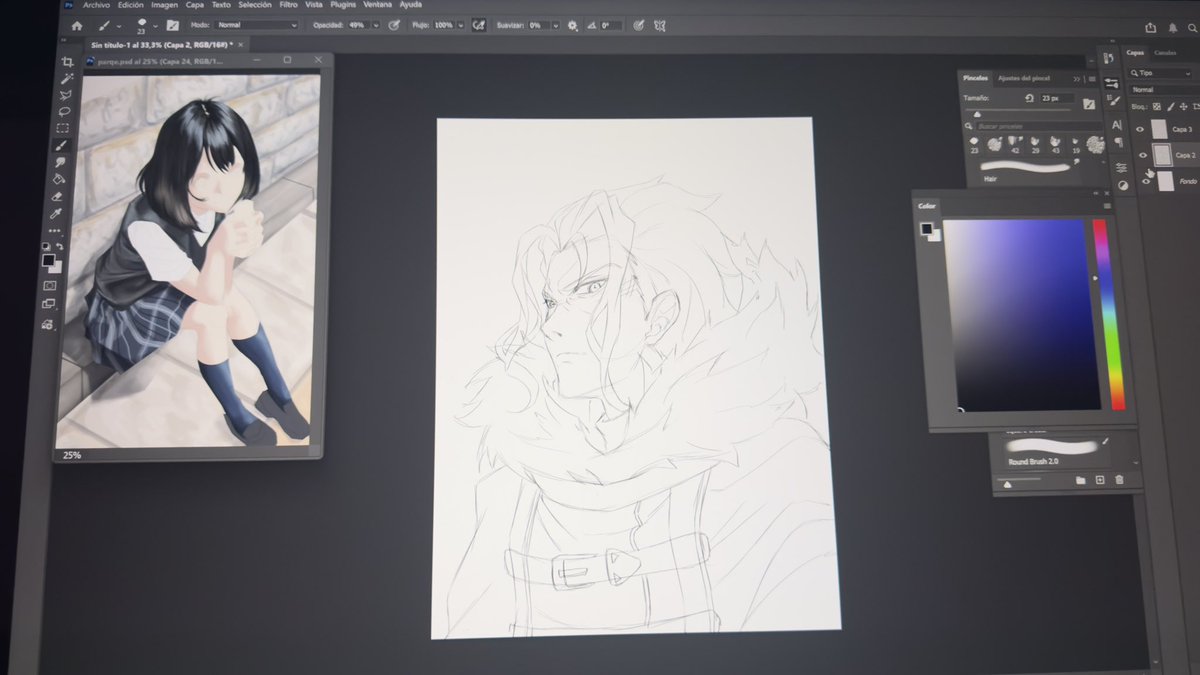The width and height of the screenshot is (1200, 675).
Task: Select the Eyedropper tool
Action: point(57,213)
